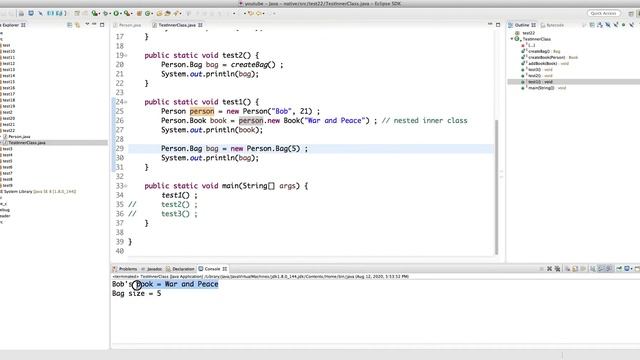Click the Display Selected Console icon

(x=628, y=269)
